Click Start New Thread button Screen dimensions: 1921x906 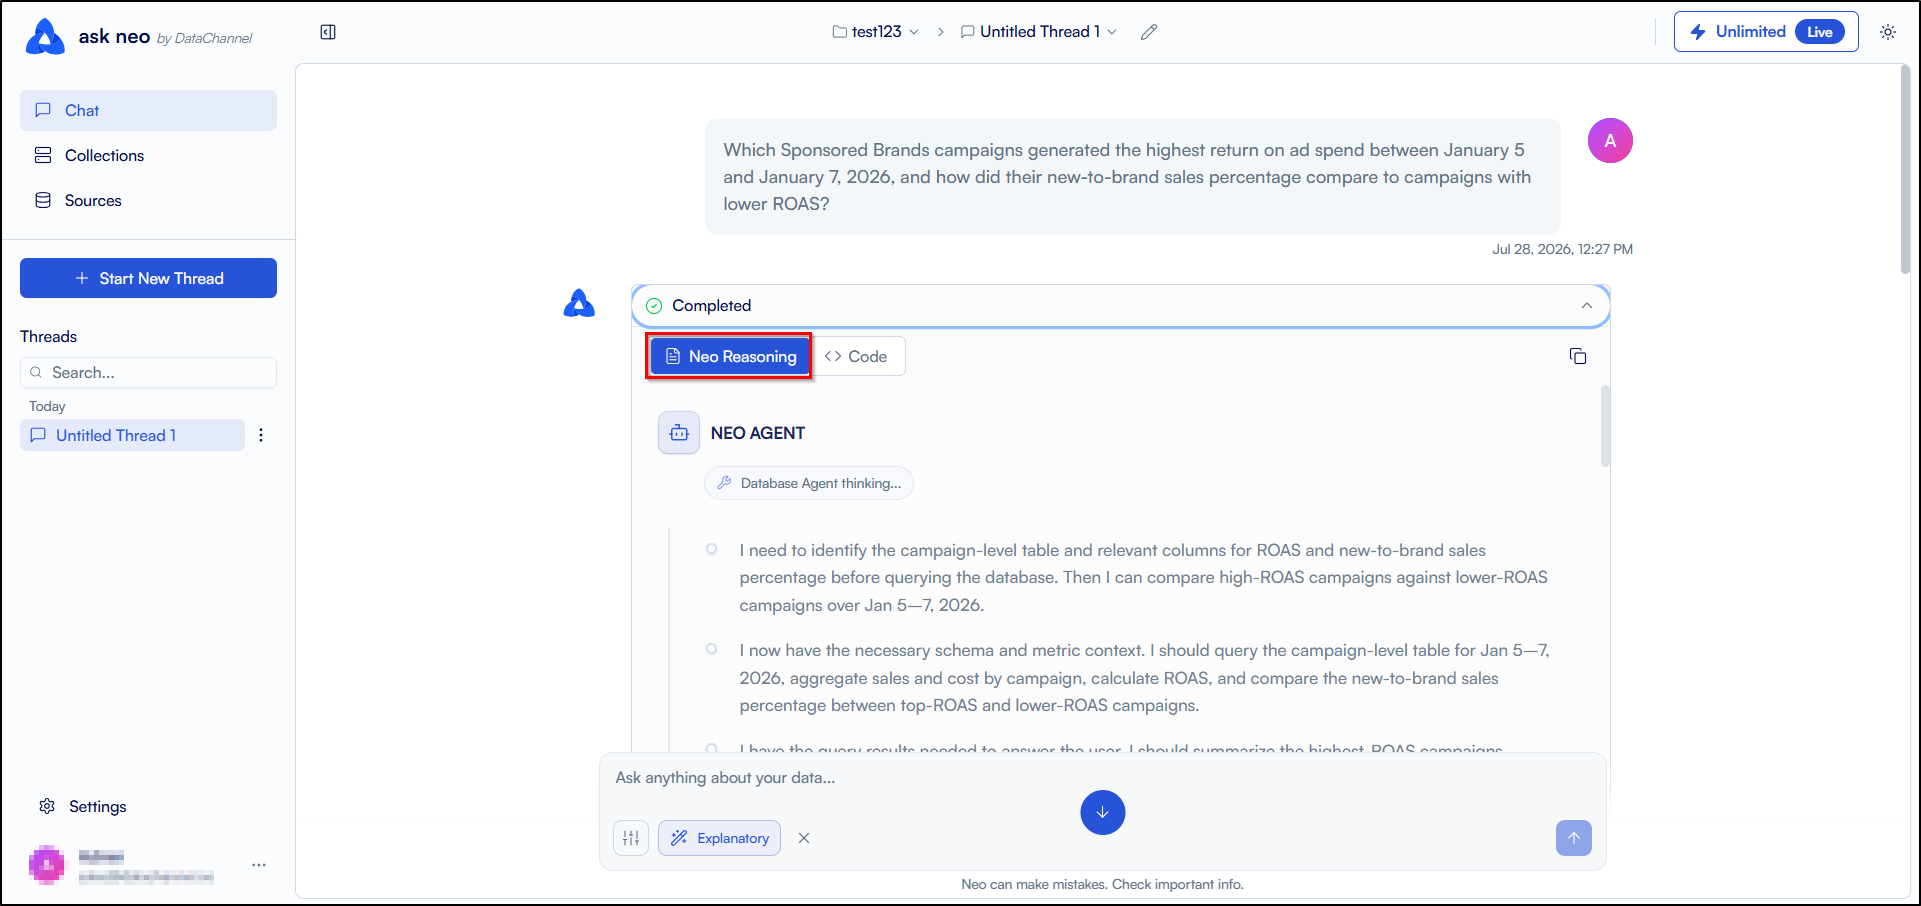click(148, 278)
